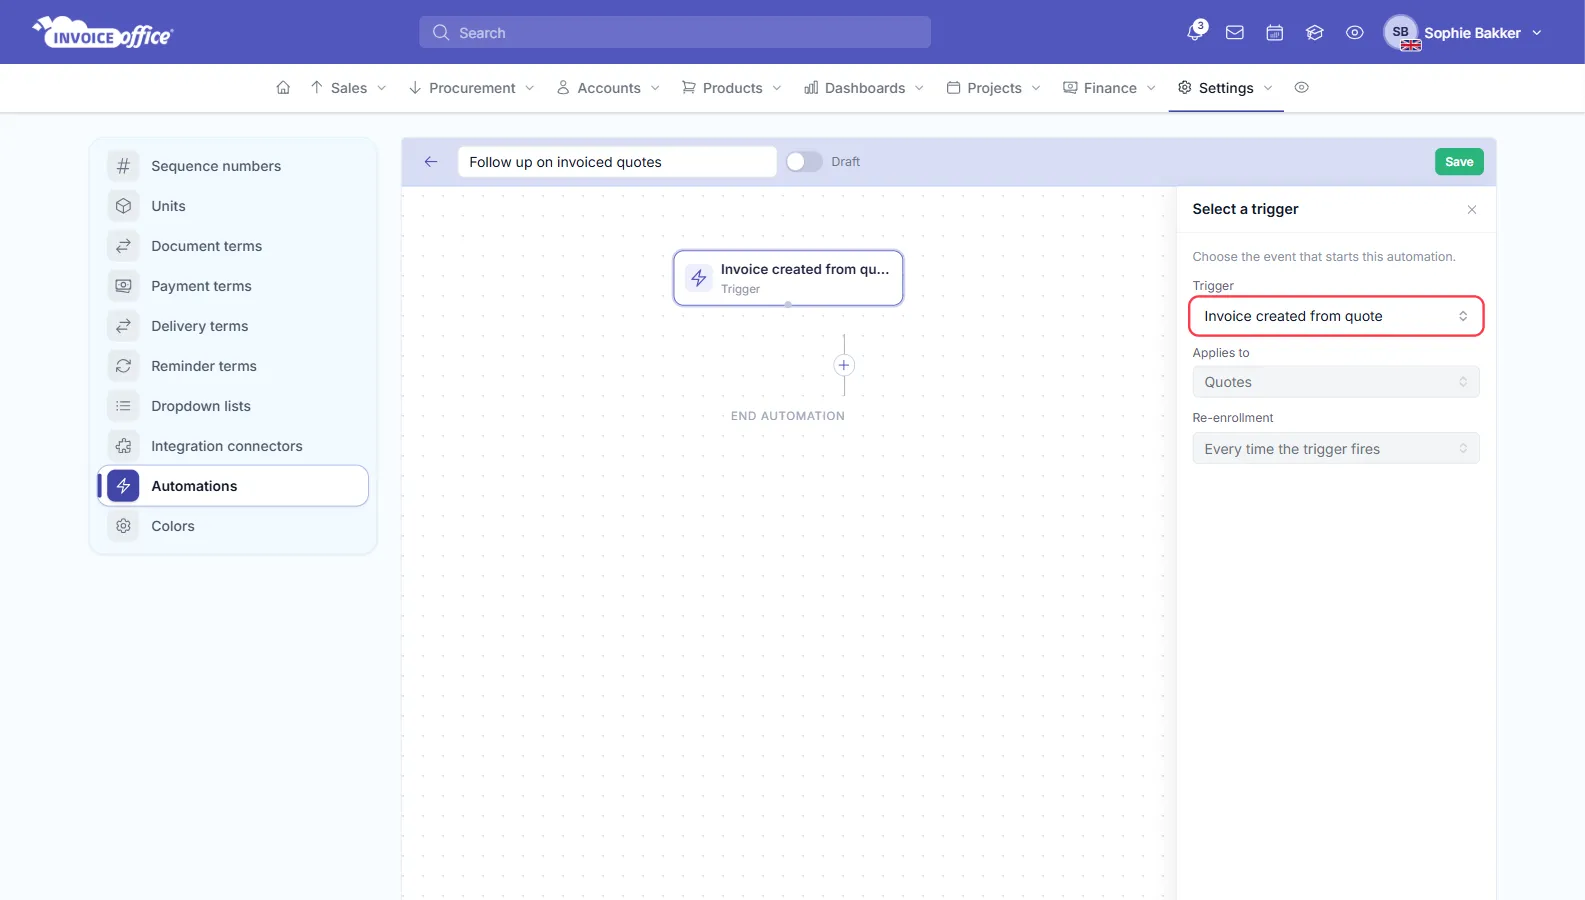Click the Document terms arrows icon
Viewport: 1585px width, 900px height.
pos(123,245)
